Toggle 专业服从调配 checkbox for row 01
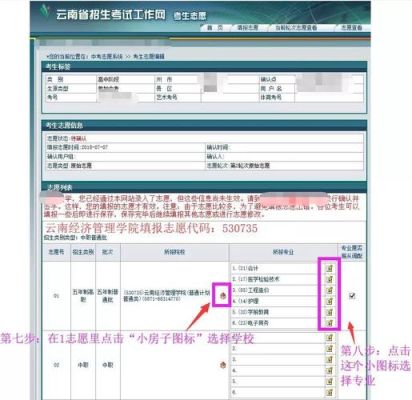The height and width of the screenshot is (400, 412). [352, 295]
